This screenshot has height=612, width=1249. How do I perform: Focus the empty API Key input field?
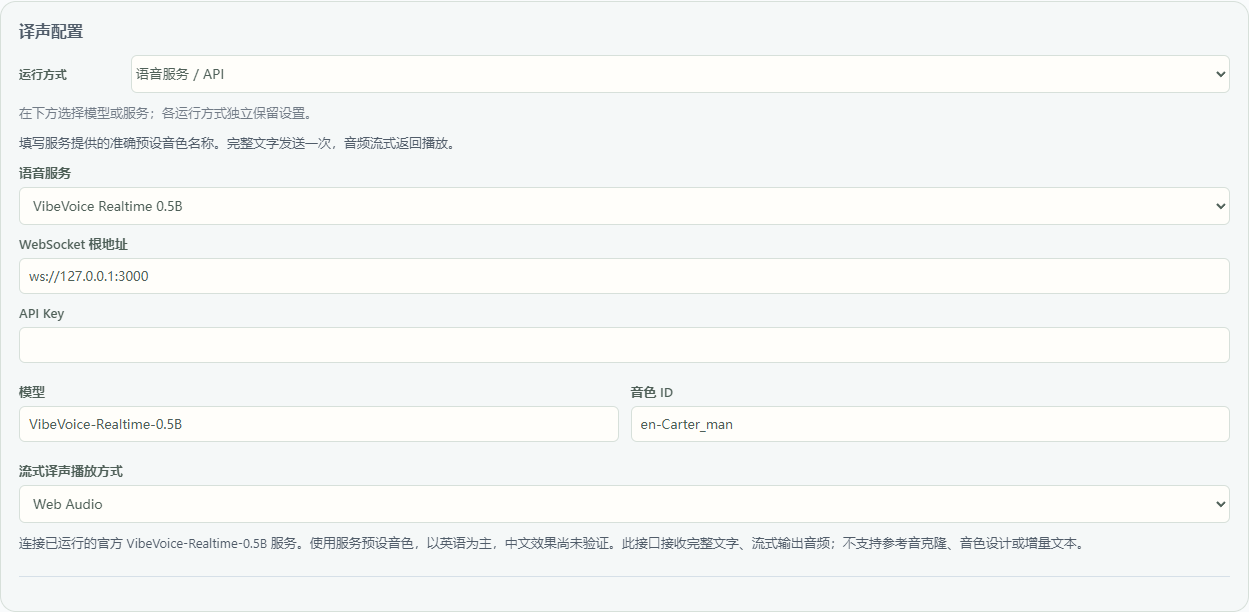[x=624, y=345]
